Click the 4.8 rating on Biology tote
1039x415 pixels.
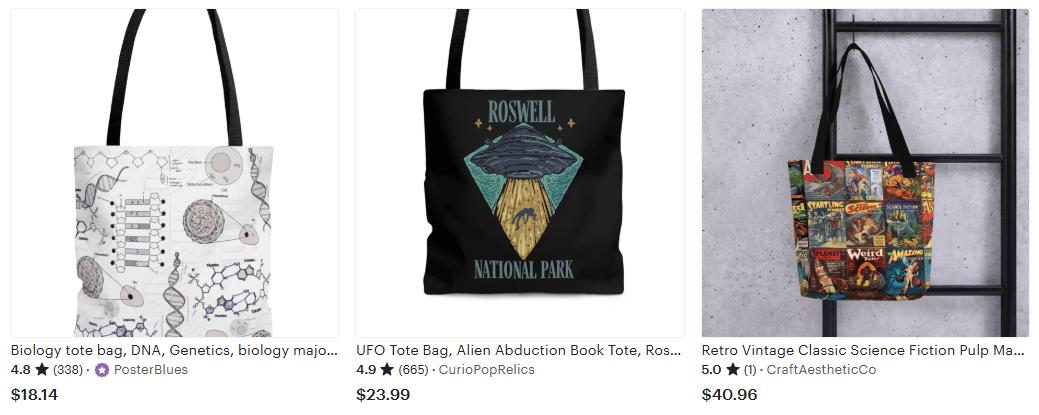[21, 370]
